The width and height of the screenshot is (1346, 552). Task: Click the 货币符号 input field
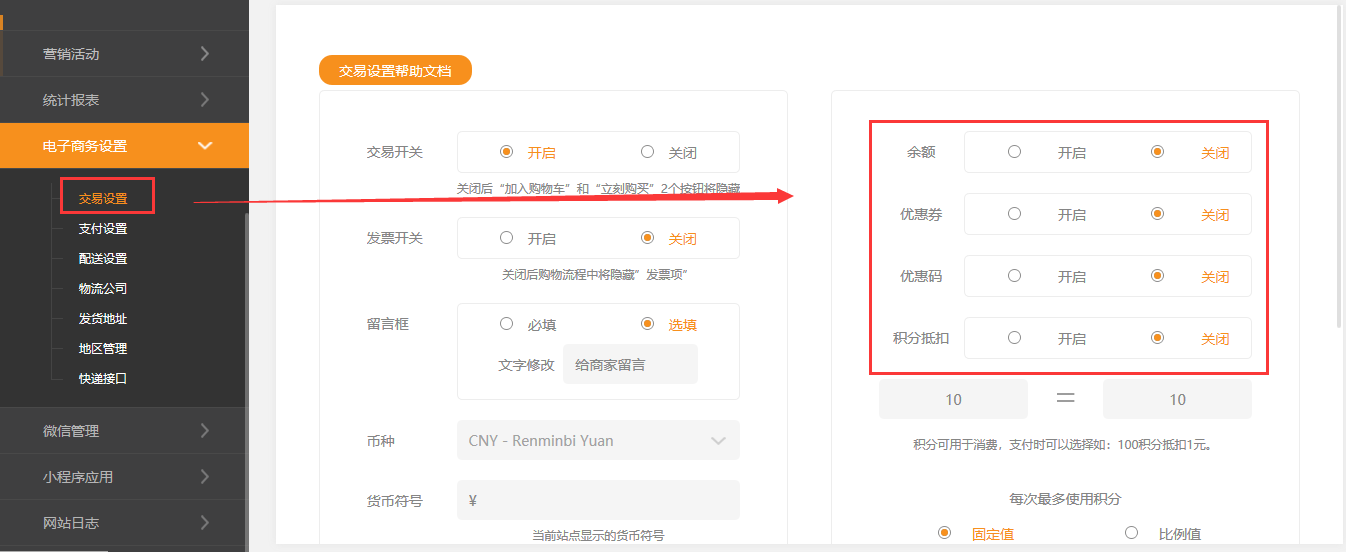(598, 500)
